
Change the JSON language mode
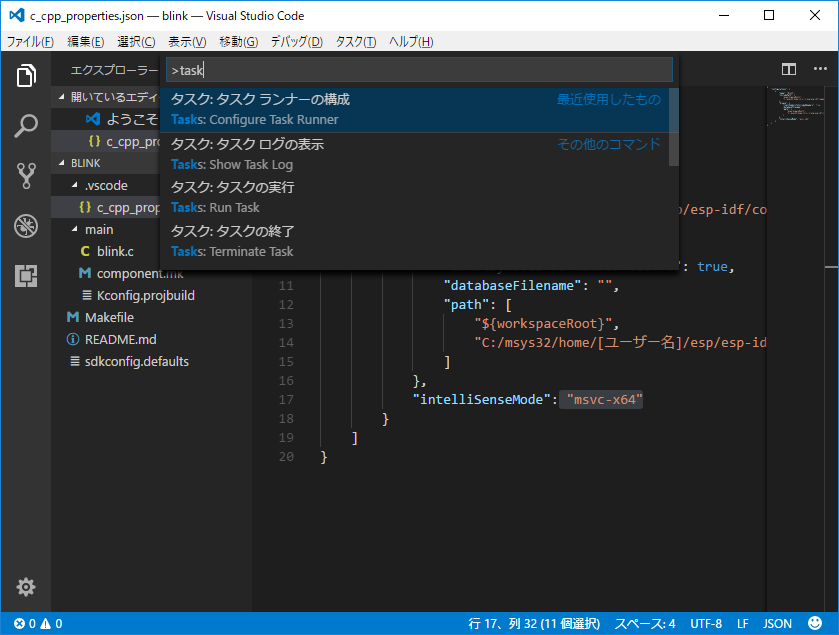coord(777,624)
